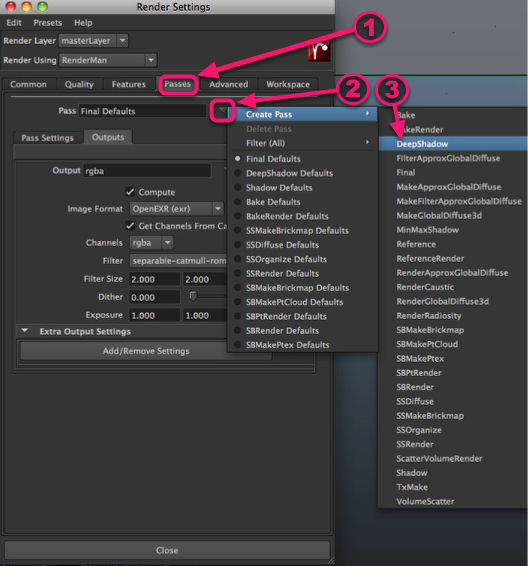Toggle Get Channels From Camera checkbox
Image resolution: width=528 pixels, height=566 pixels.
tap(130, 226)
